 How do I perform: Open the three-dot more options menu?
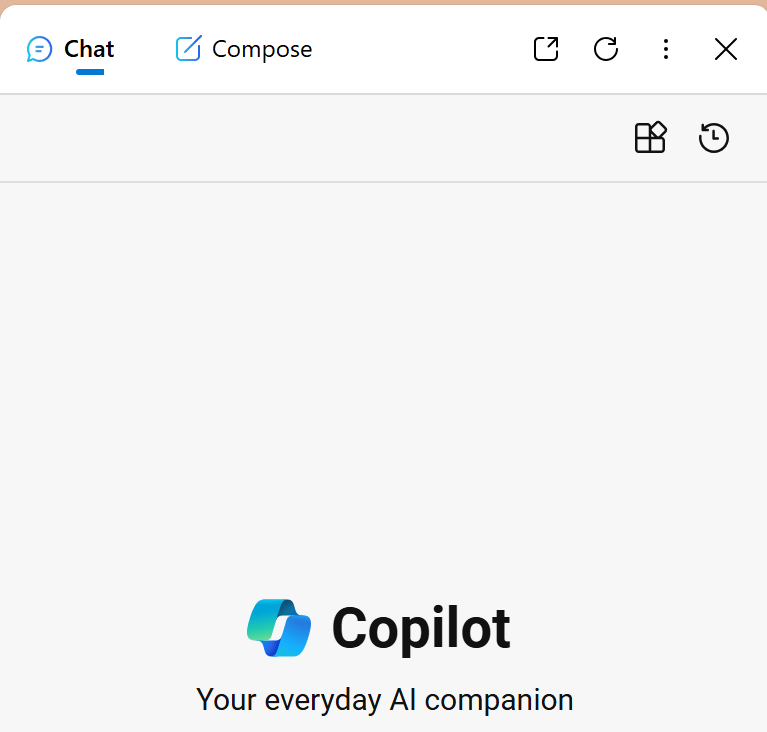pos(665,49)
